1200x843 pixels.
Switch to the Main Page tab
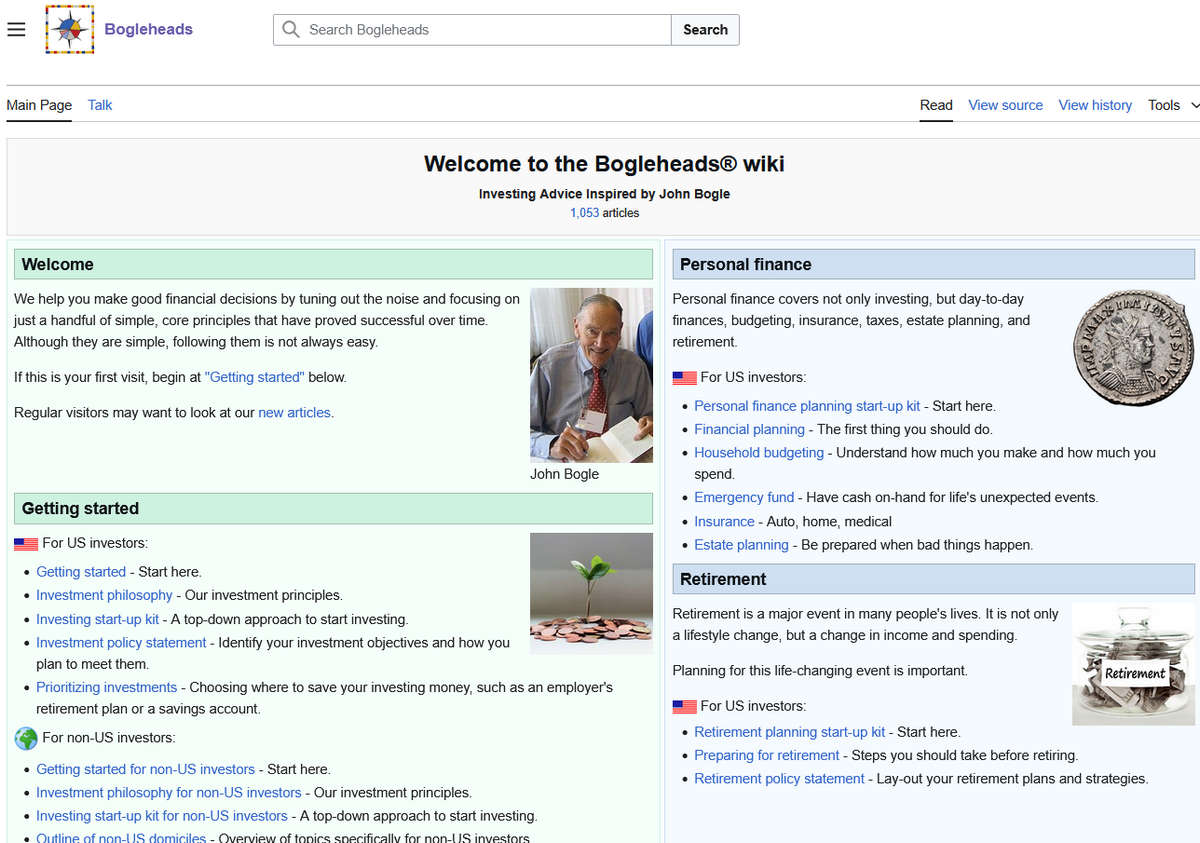coord(39,105)
